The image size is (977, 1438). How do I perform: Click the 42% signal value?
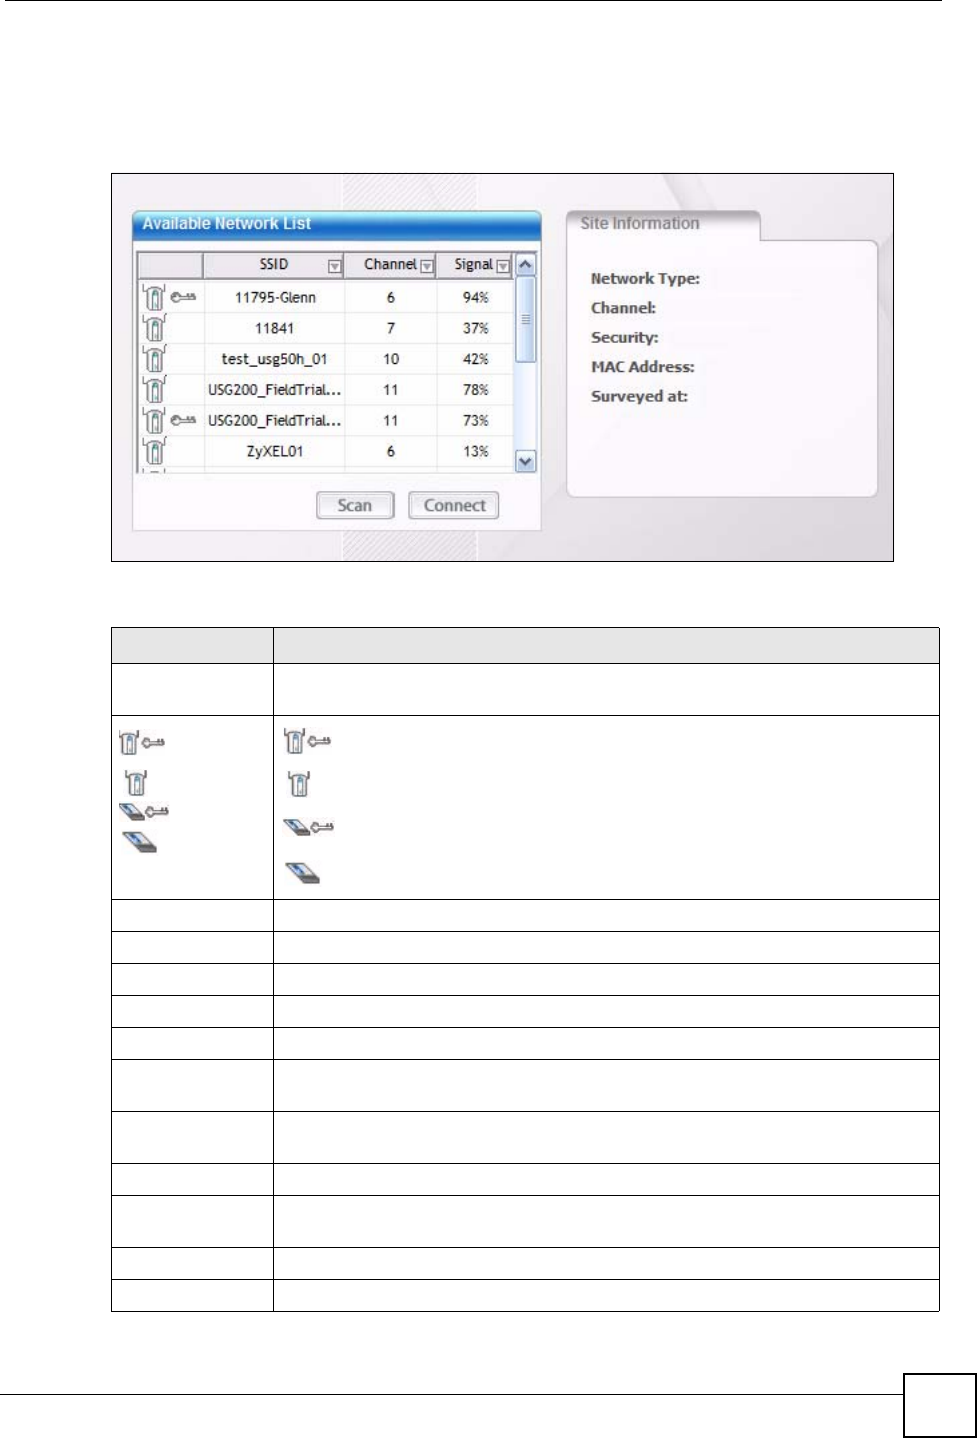476,359
